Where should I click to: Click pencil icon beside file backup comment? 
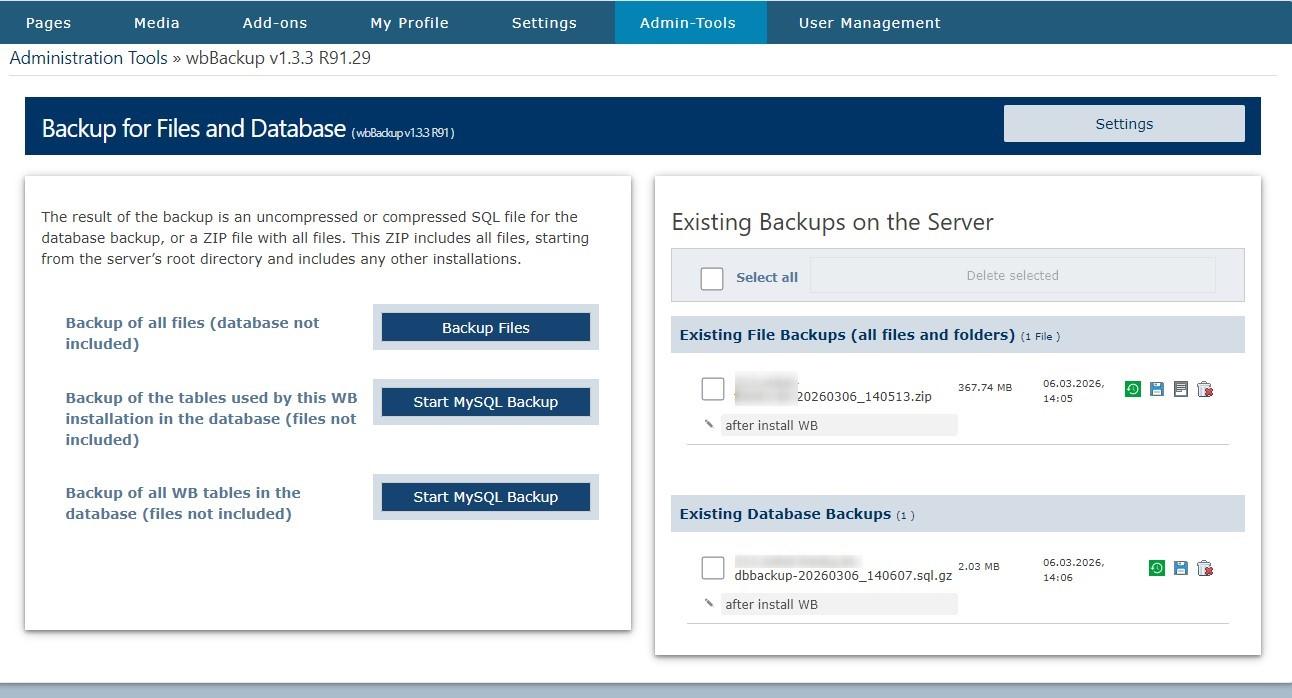click(709, 424)
